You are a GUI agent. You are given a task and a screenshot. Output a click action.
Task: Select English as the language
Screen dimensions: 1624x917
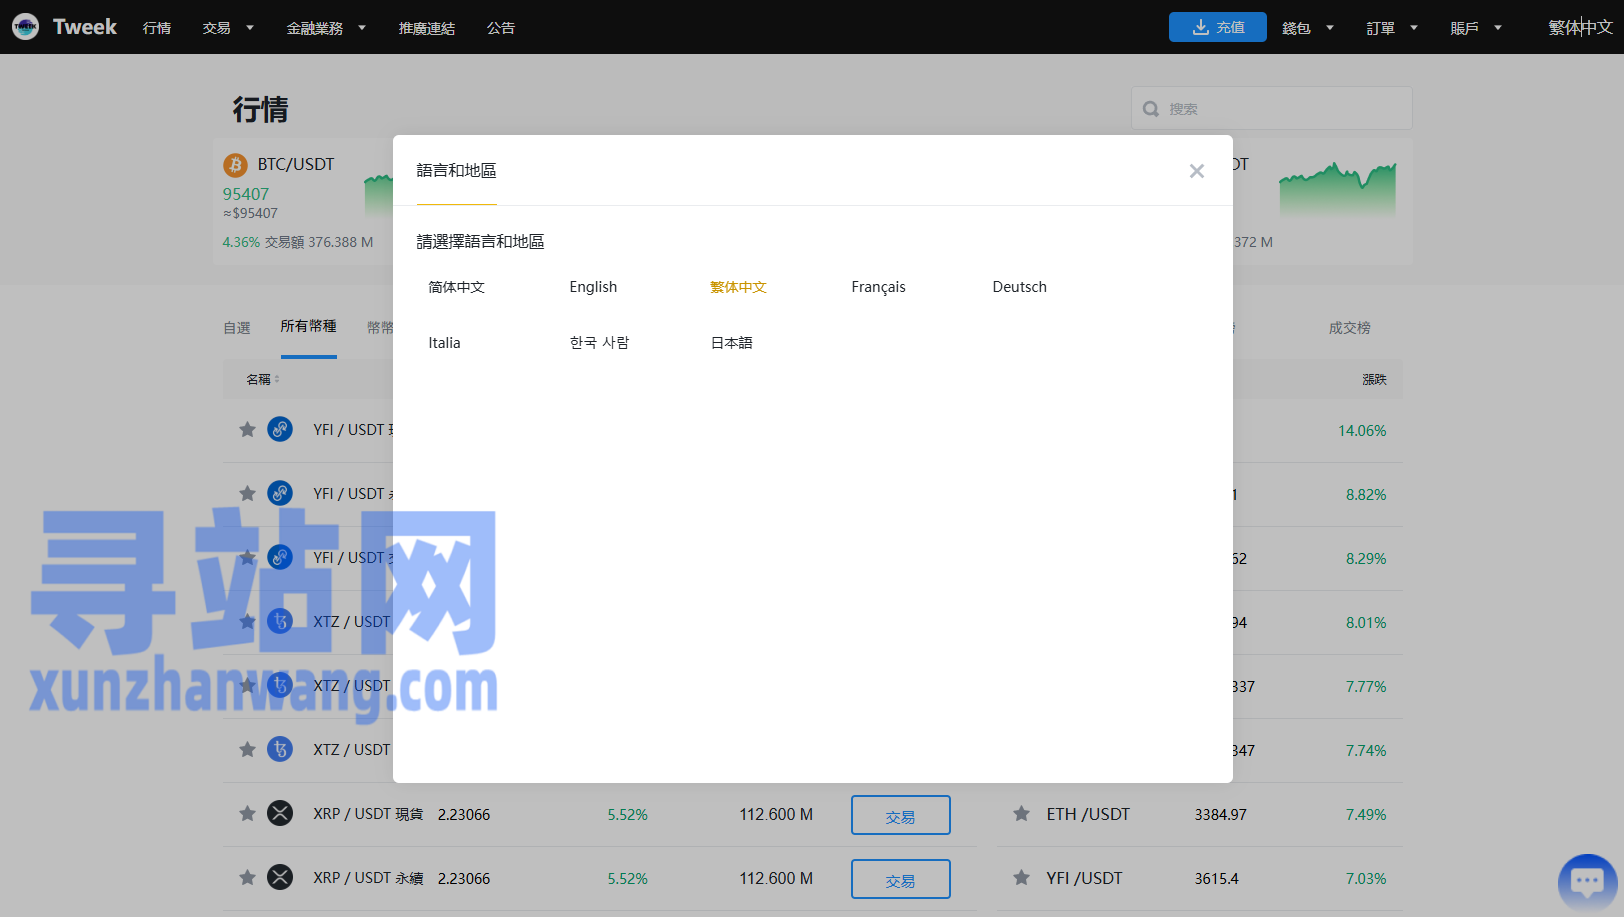(593, 287)
